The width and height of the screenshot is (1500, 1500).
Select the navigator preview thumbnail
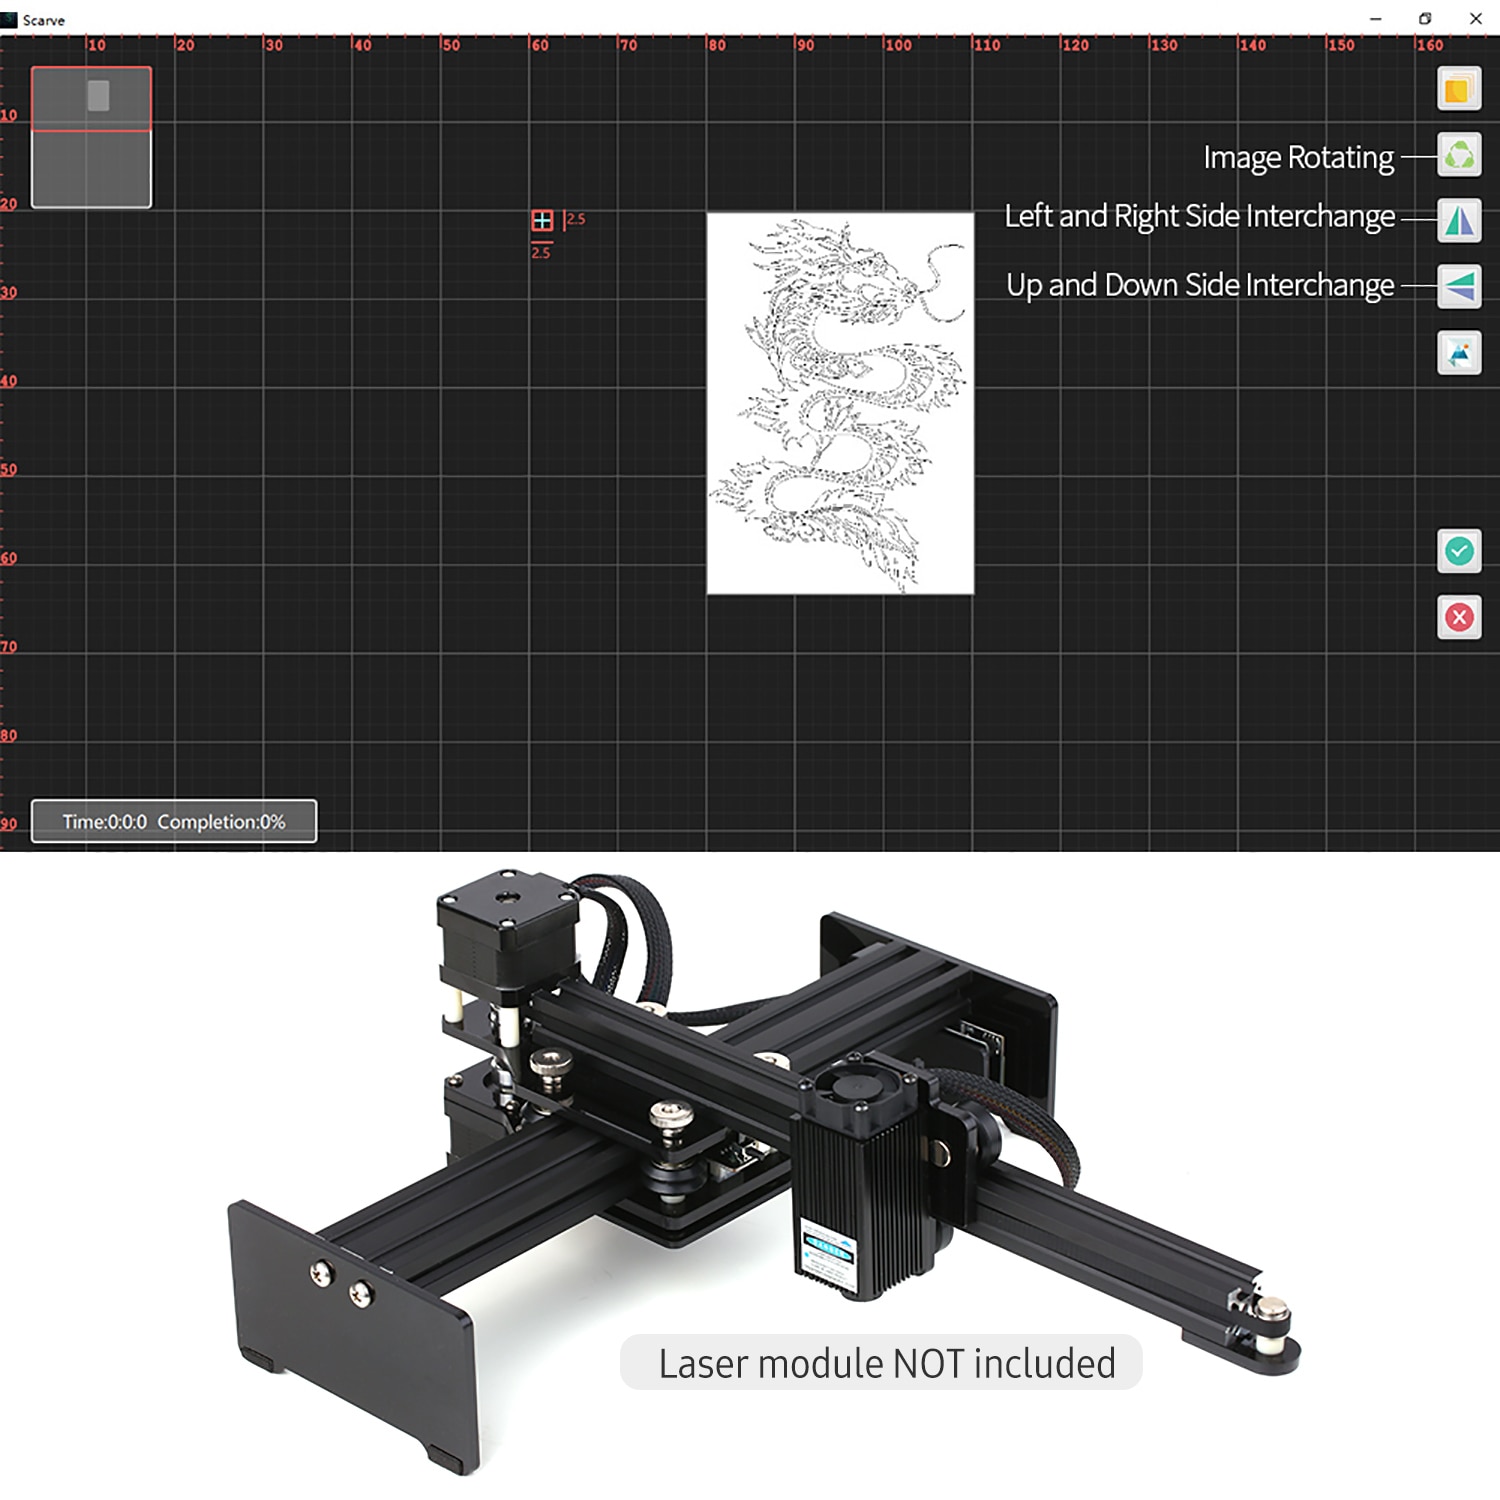click(91, 137)
